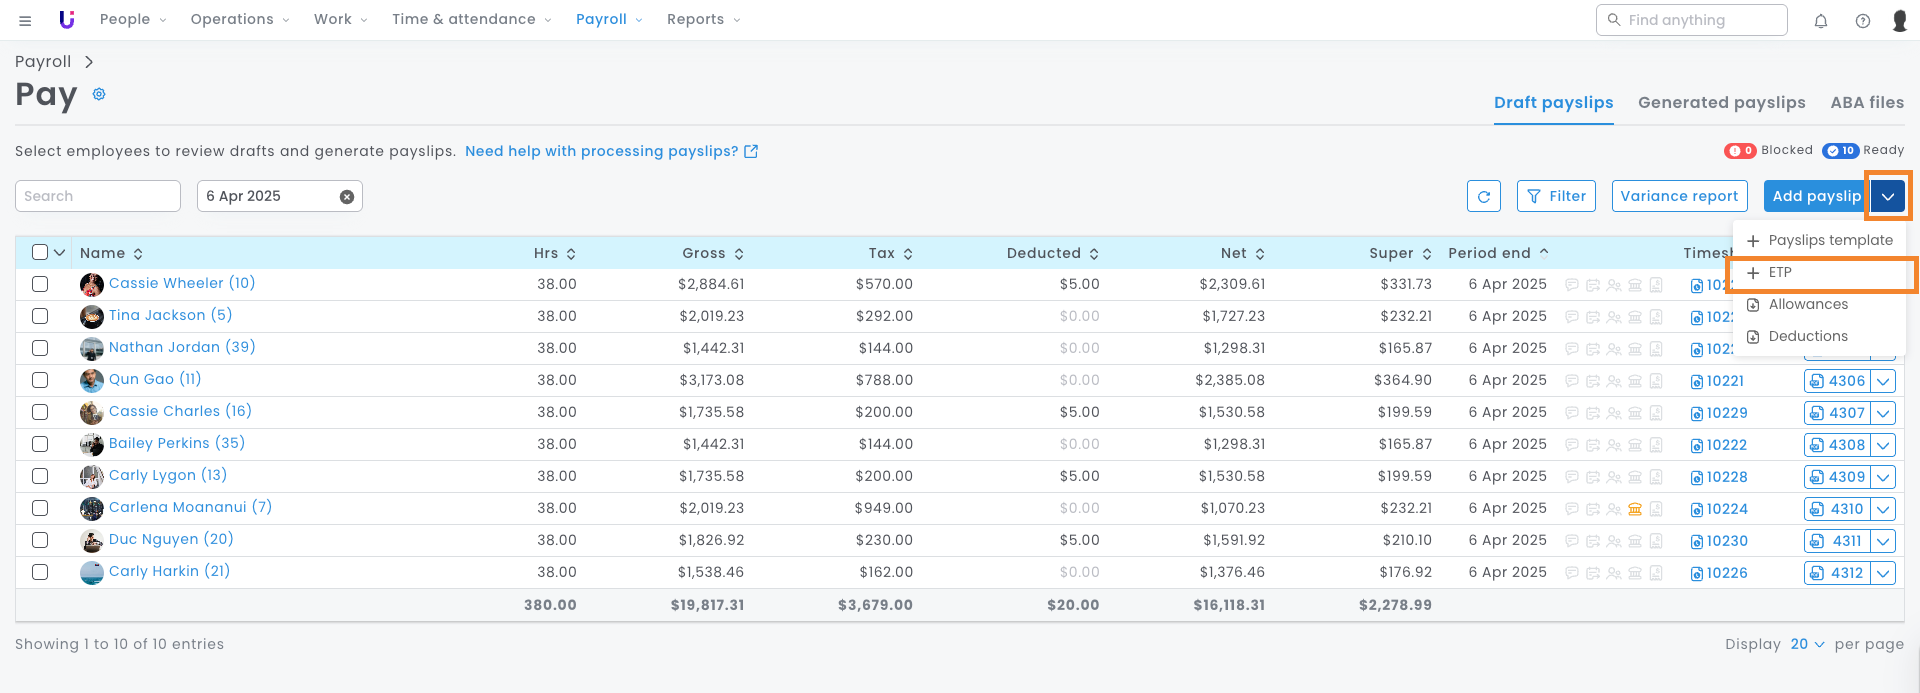Screen dimensions: 1920x693
Task: Clear the 6 Apr 2025 date filter
Action: [x=347, y=197]
